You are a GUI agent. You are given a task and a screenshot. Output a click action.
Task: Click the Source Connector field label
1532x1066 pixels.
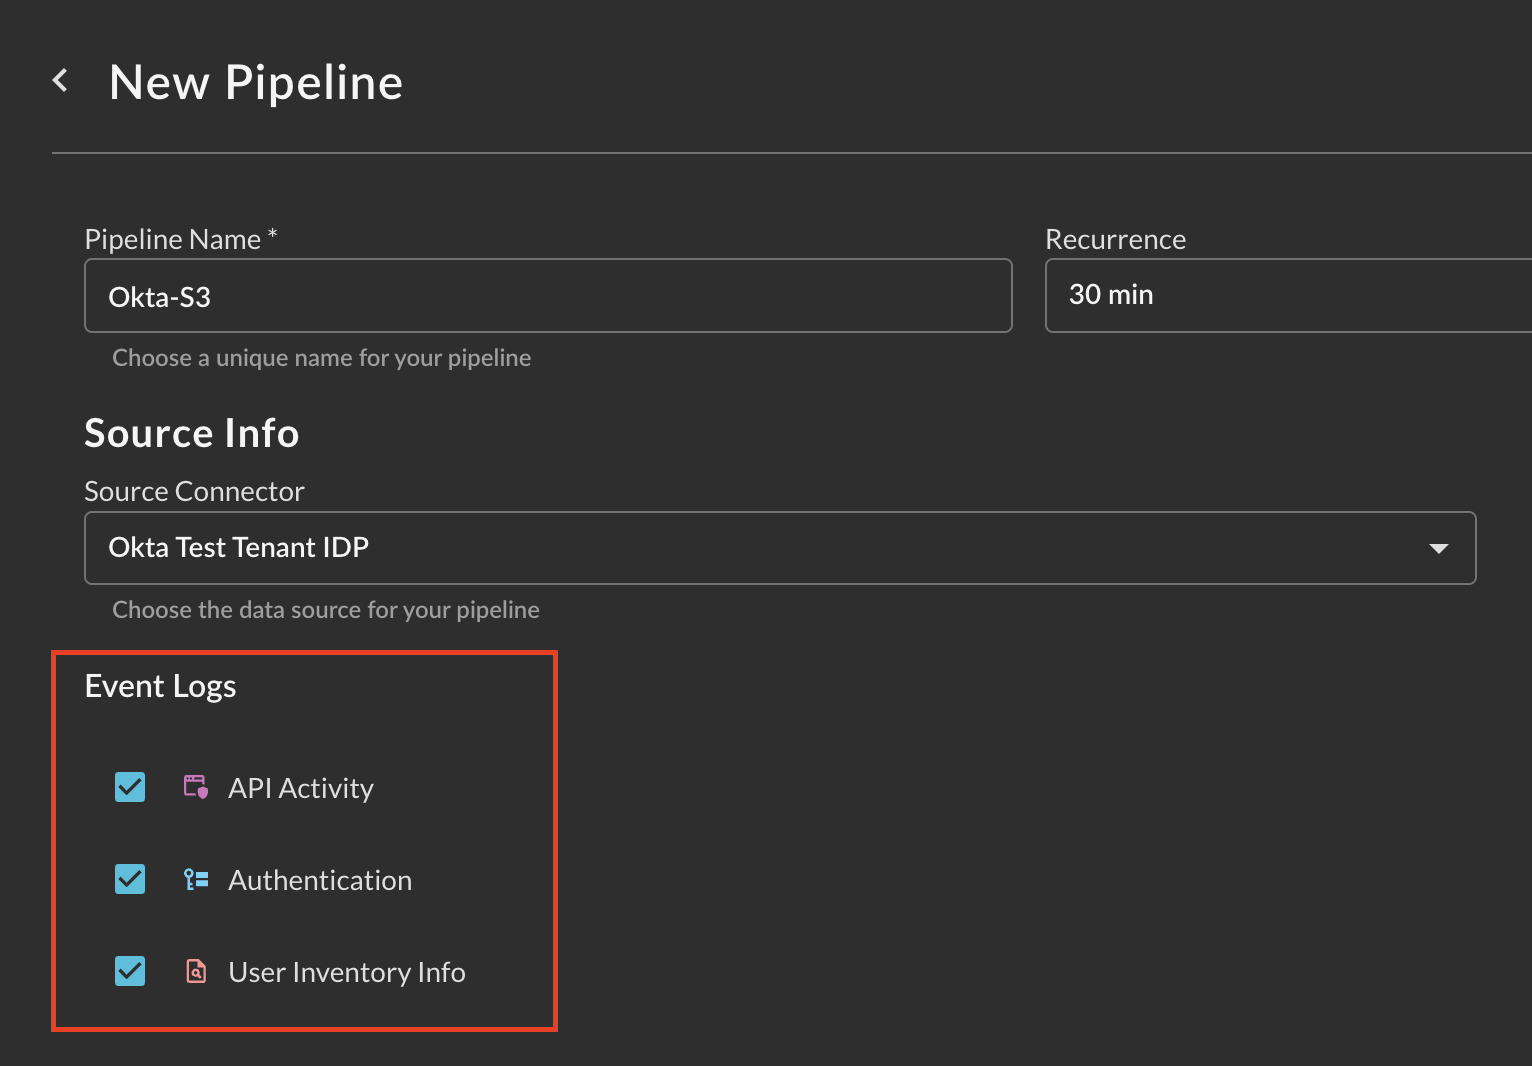(x=195, y=491)
